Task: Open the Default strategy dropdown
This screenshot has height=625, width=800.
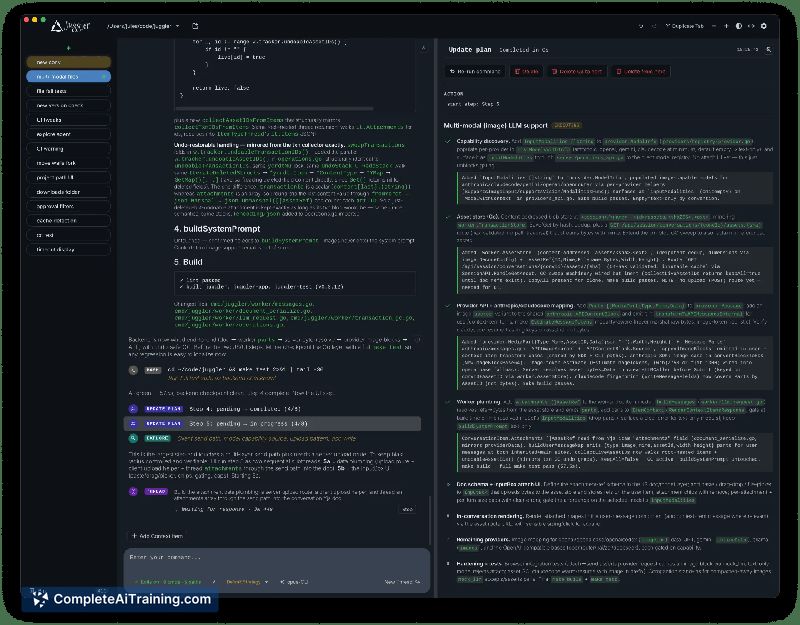Action: point(247,582)
